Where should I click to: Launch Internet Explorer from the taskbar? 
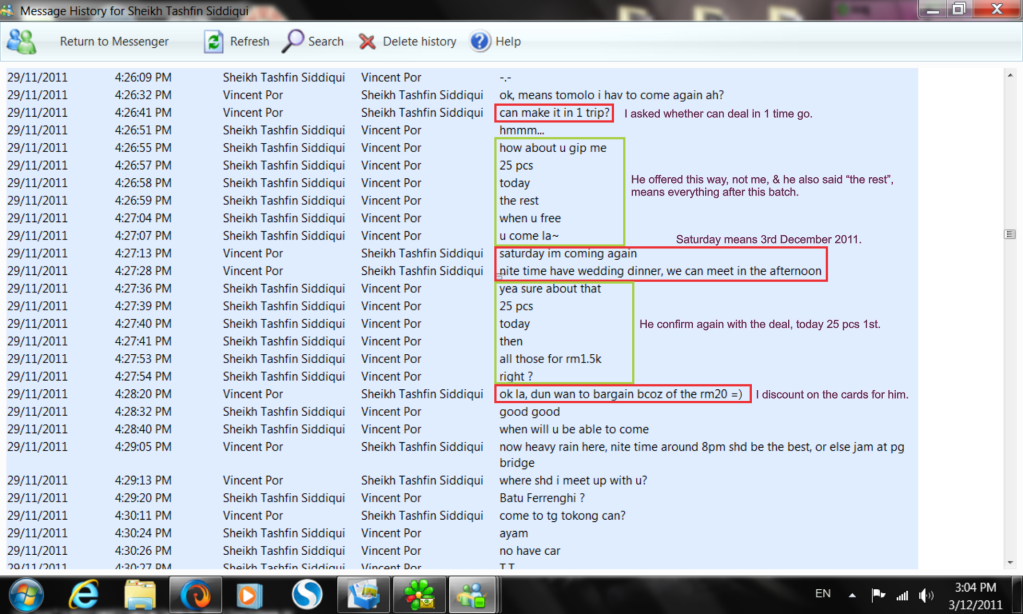point(83,595)
